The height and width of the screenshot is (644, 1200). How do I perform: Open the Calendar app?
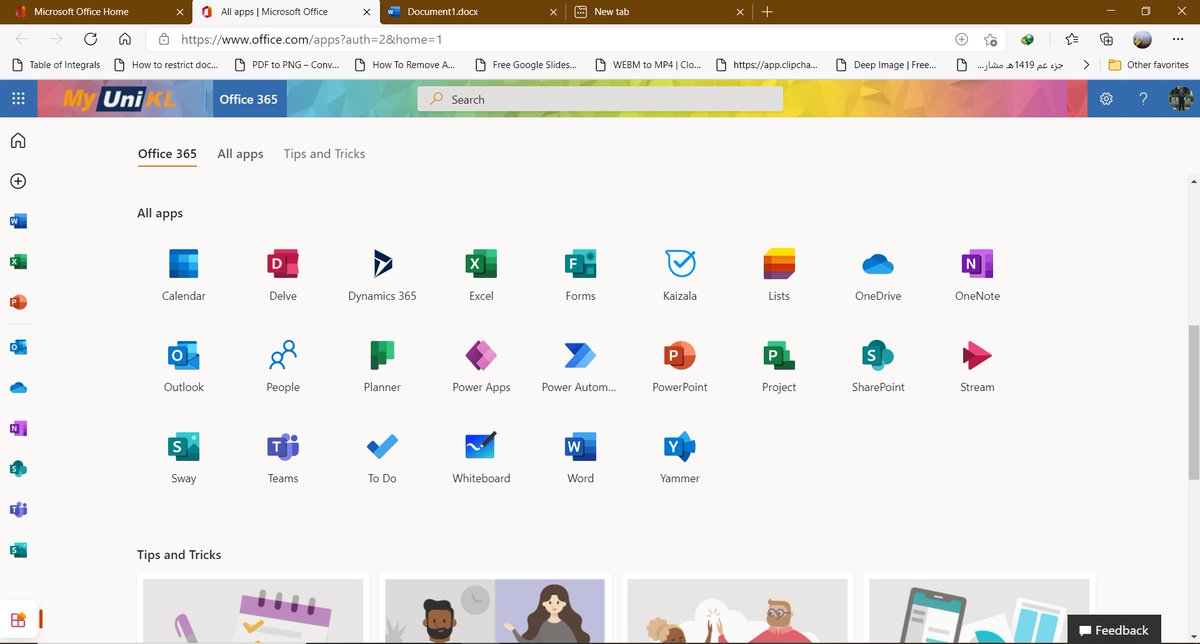(184, 274)
